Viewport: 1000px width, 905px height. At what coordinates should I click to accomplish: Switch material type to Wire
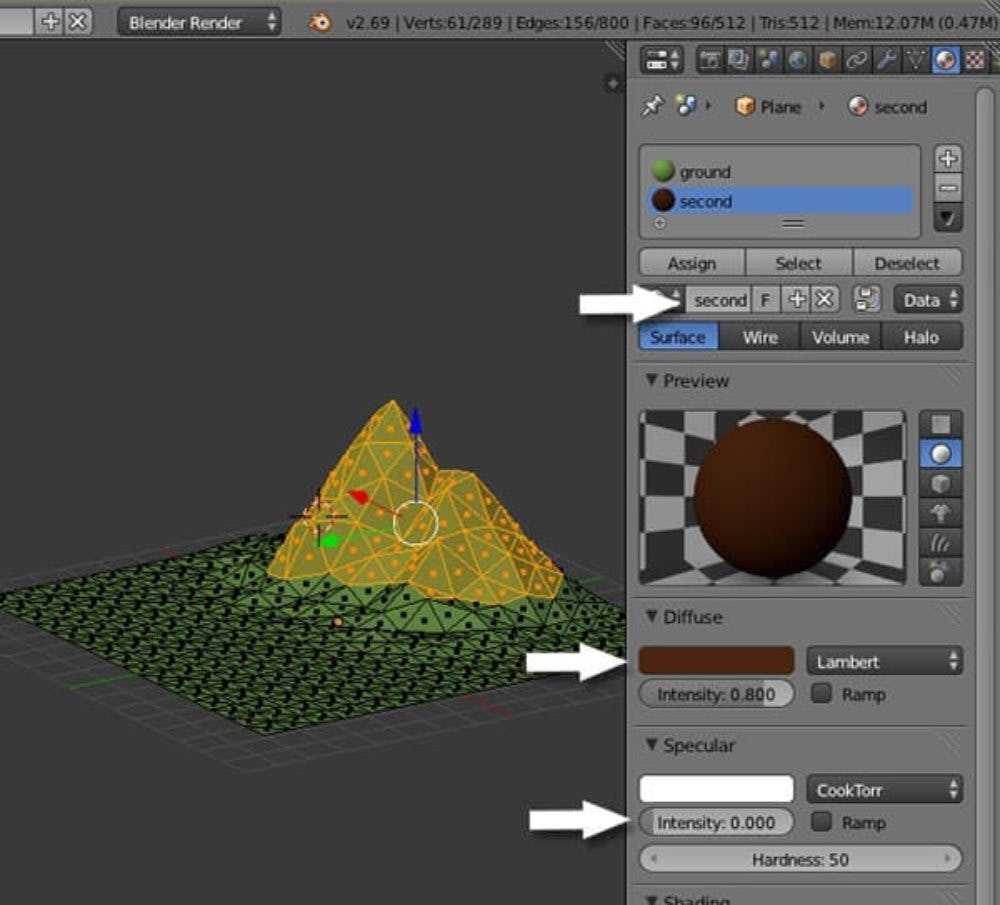click(x=760, y=337)
